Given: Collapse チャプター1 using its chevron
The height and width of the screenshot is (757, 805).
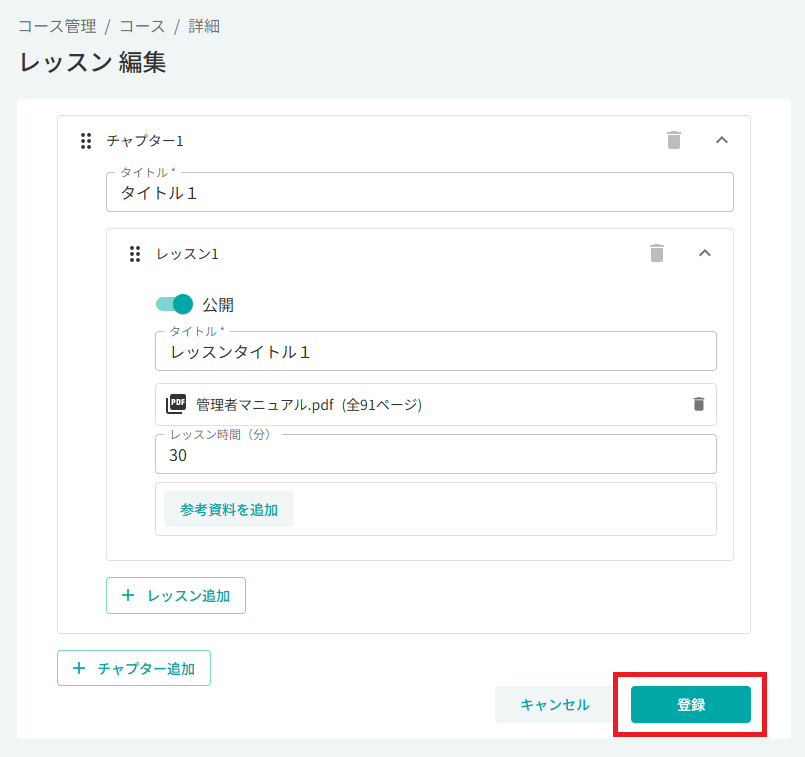Looking at the screenshot, I should coord(721,140).
